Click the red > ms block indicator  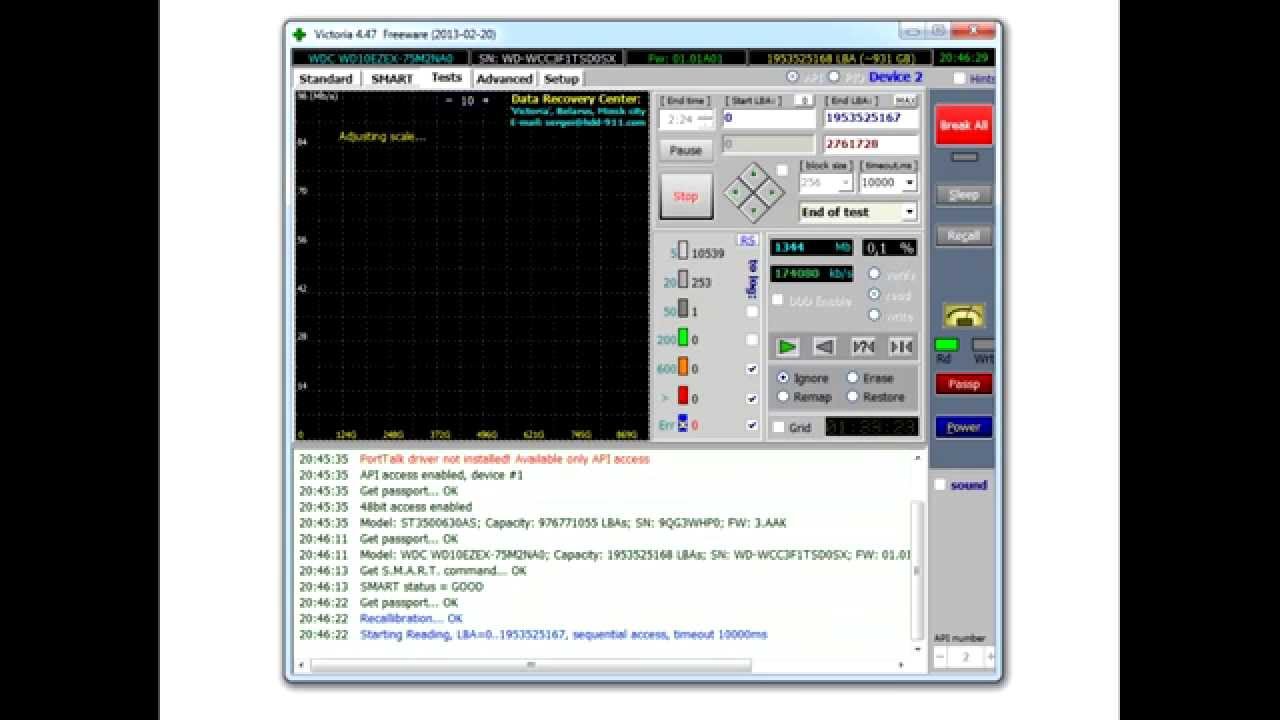[683, 396]
